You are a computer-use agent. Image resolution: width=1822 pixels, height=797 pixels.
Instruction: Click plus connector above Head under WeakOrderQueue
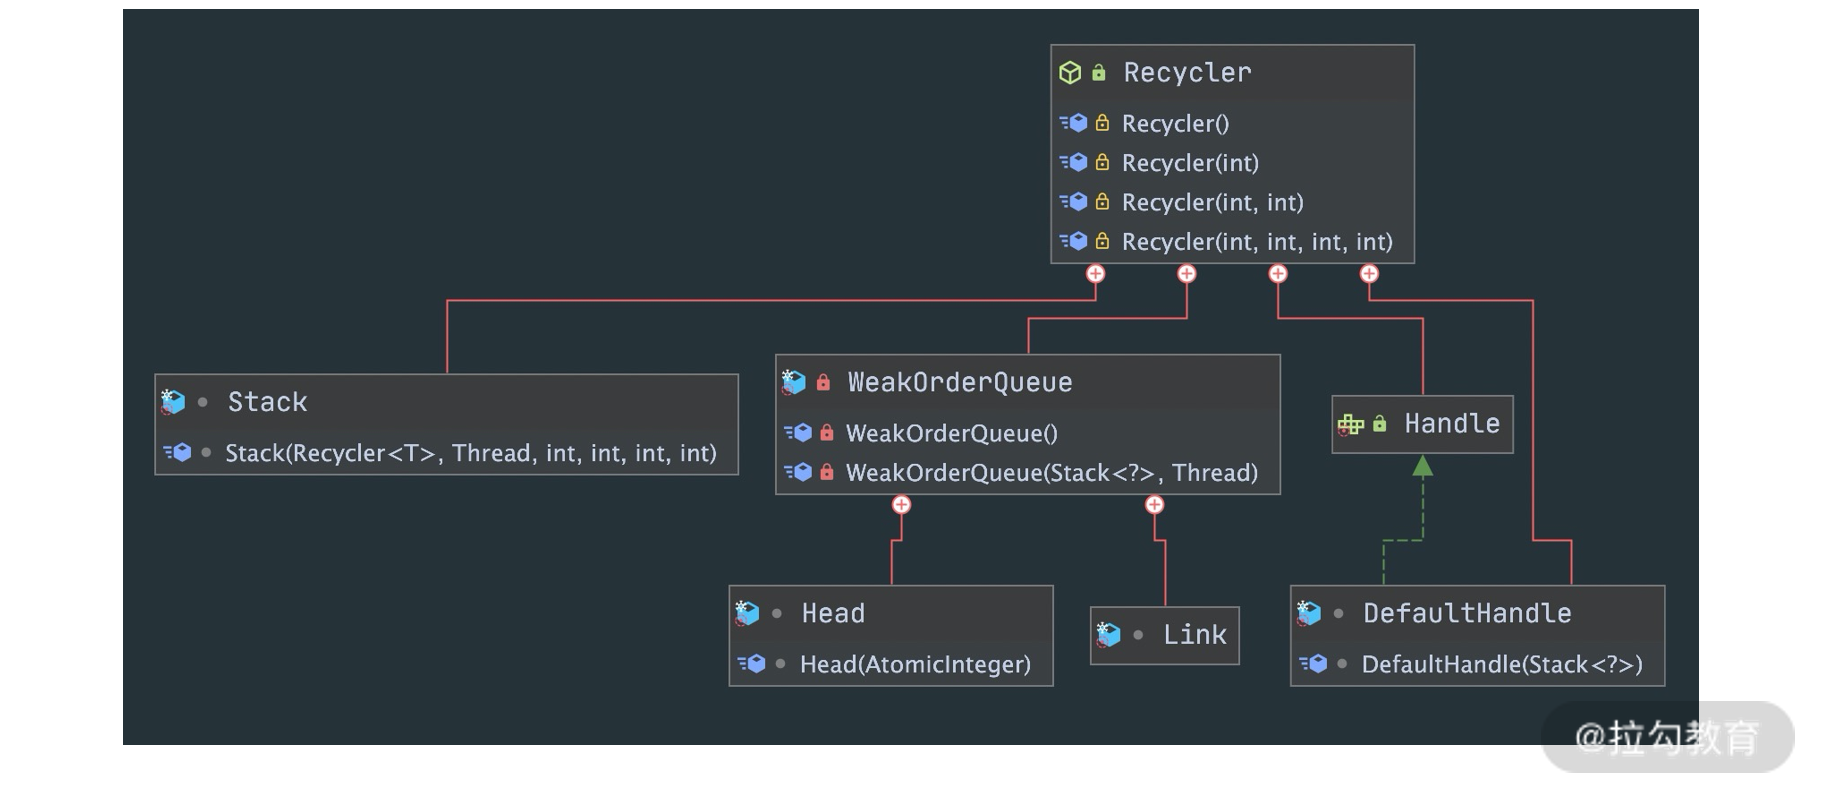click(901, 505)
